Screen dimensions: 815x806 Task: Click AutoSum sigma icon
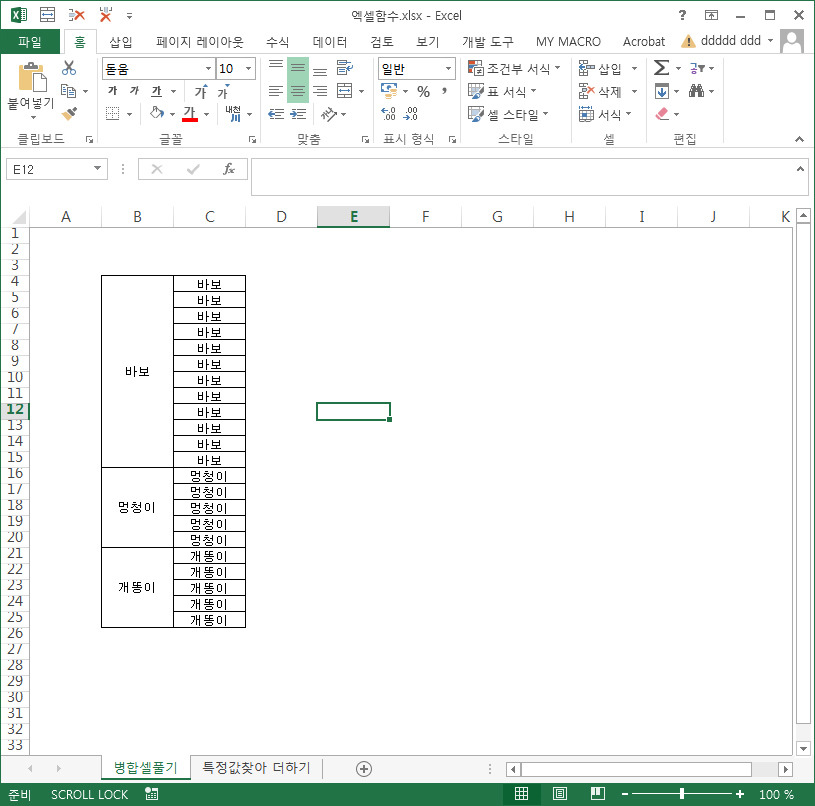(x=661, y=68)
